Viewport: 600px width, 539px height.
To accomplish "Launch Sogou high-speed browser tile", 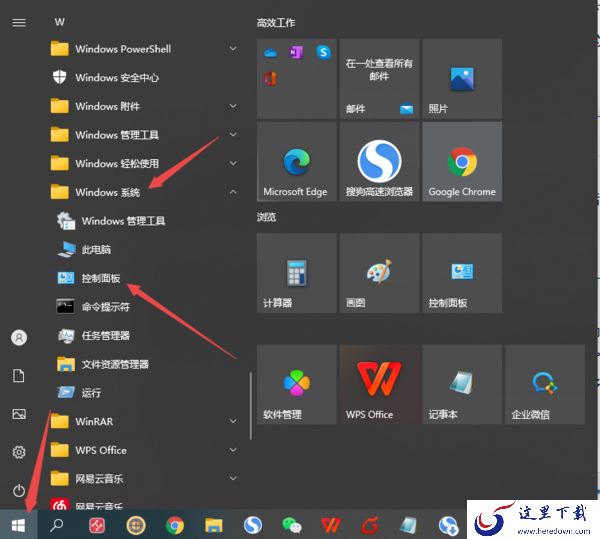I will (x=379, y=162).
